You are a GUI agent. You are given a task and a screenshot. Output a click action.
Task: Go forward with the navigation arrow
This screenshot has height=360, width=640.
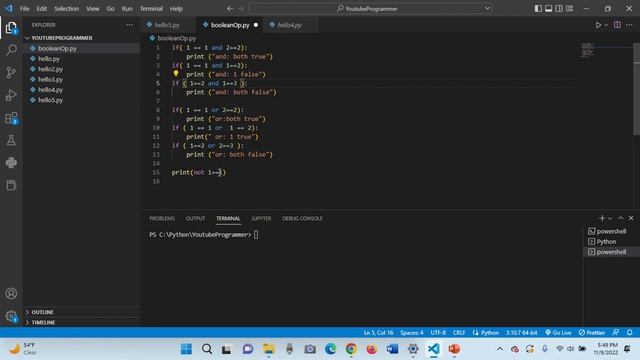pos(241,9)
